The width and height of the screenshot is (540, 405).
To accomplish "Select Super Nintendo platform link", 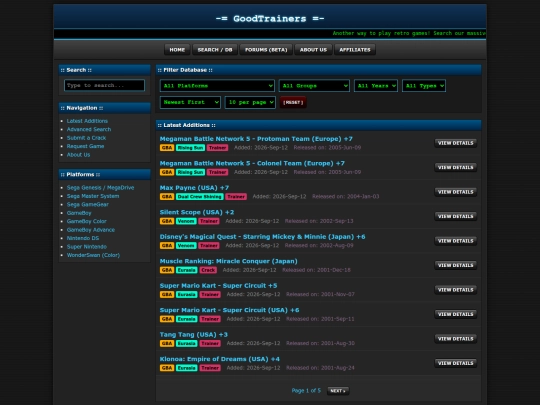I will 87,247.
